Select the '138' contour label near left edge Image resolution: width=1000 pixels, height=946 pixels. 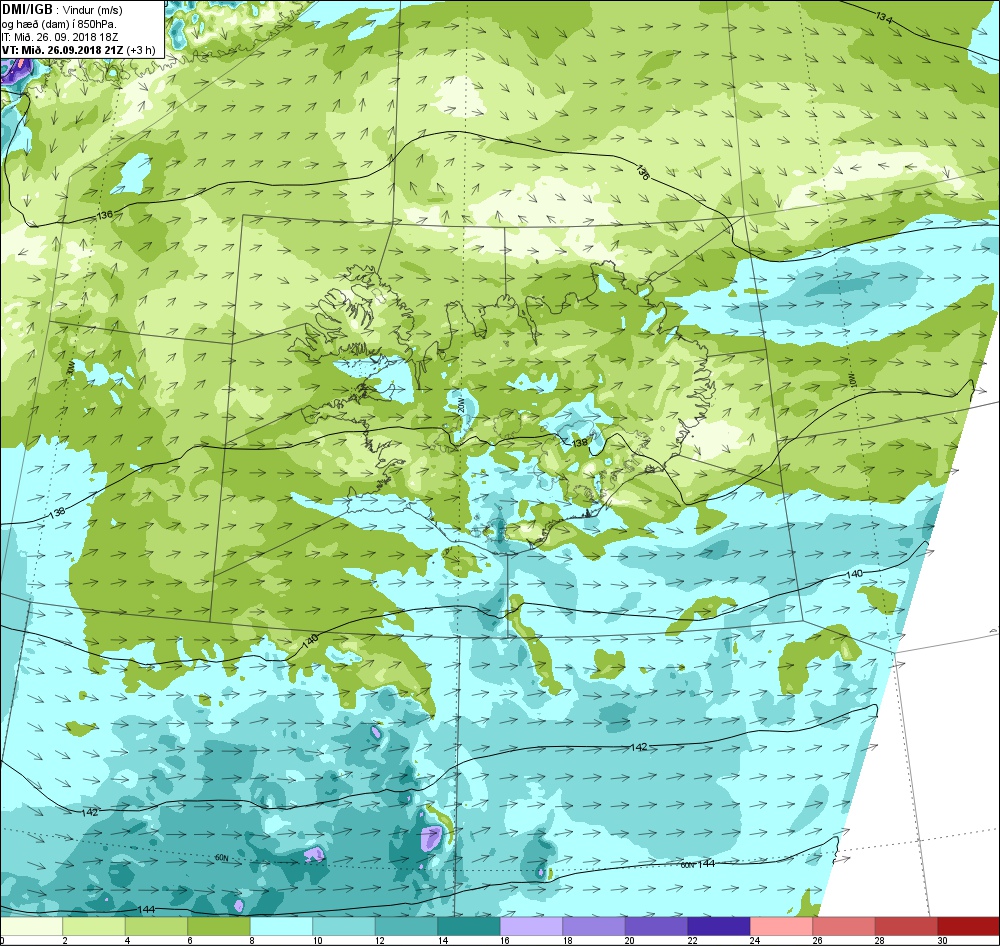pyautogui.click(x=57, y=512)
